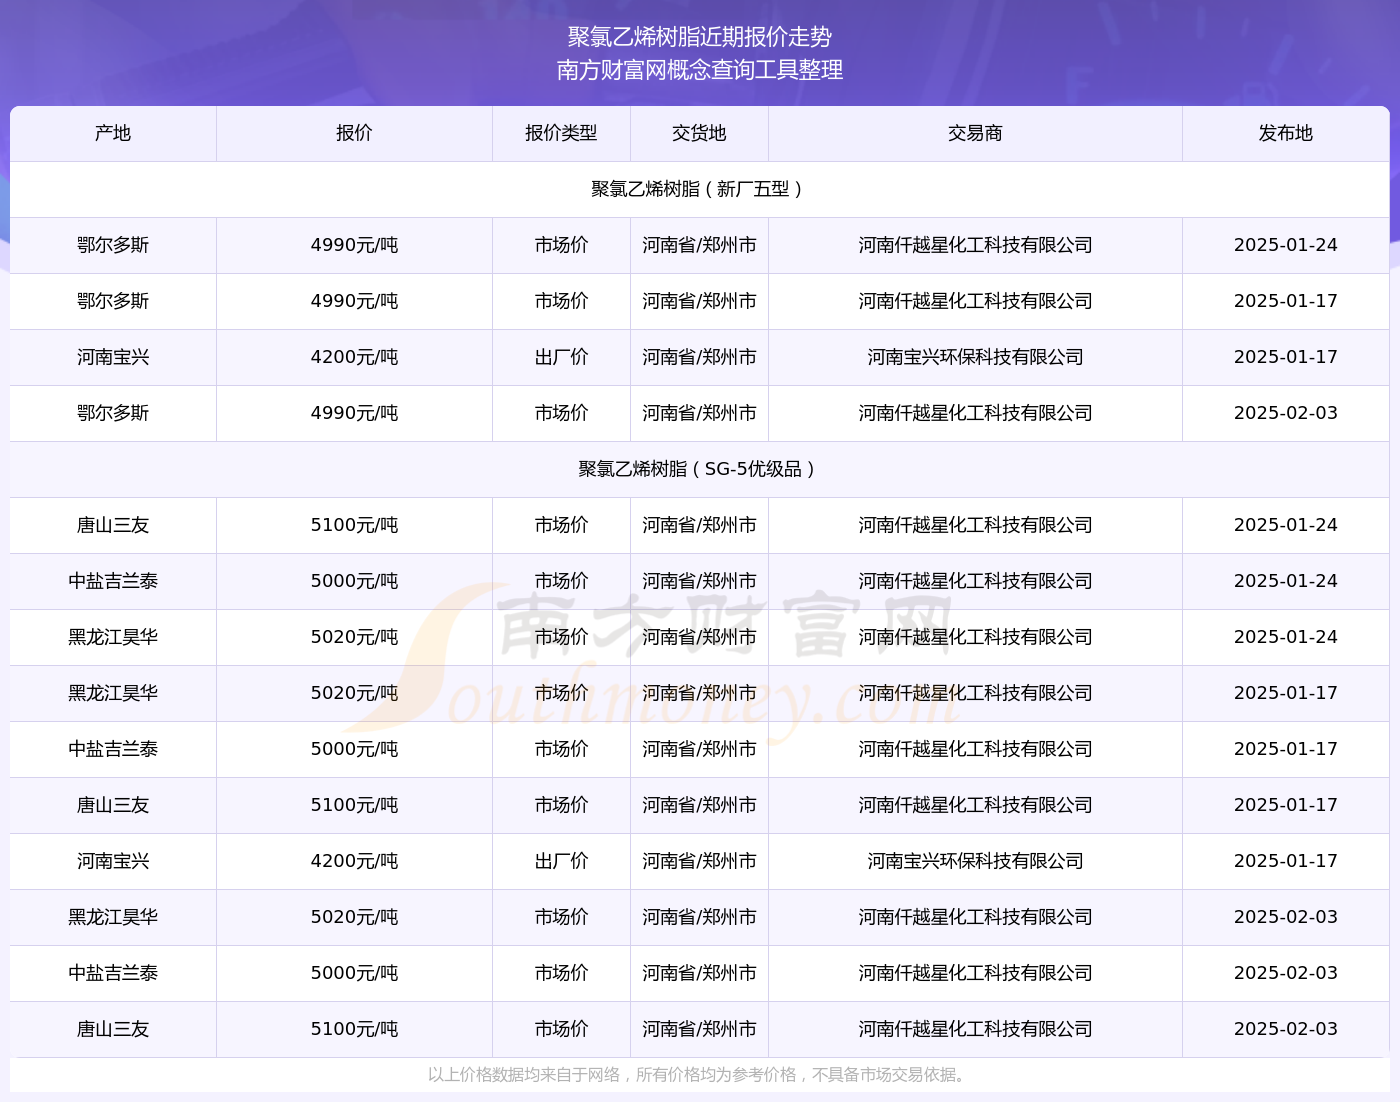This screenshot has height=1102, width=1400.
Task: Select 出厂价 in the 新厂五型 section
Action: (561, 357)
